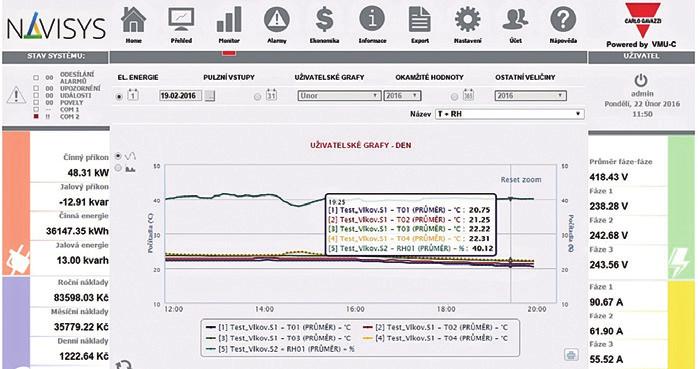The image size is (698, 369).
Task: Open the Nastavení gear icon
Action: click(467, 20)
